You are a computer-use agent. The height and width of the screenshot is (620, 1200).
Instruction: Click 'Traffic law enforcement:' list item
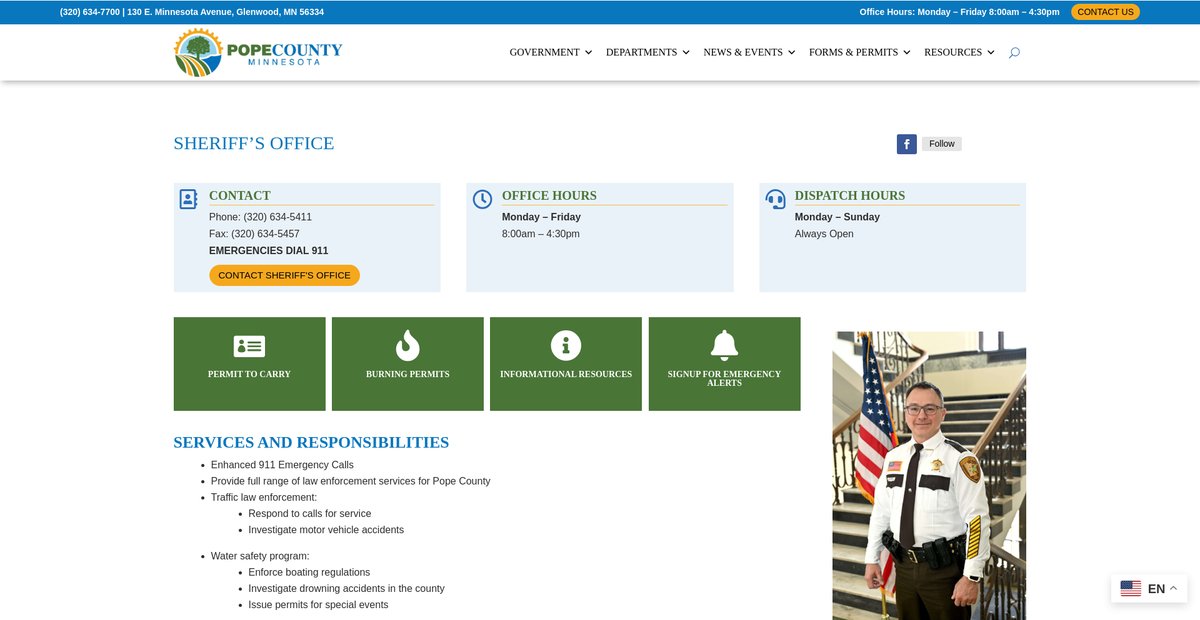tap(264, 497)
